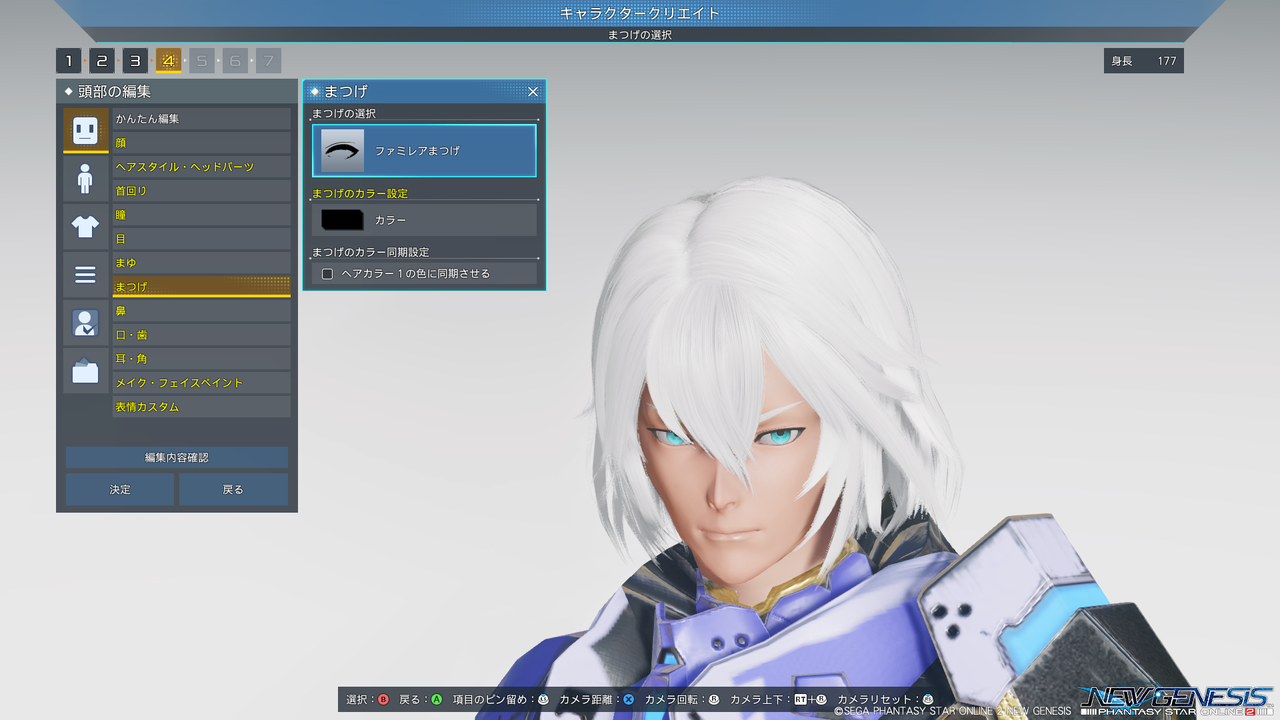Click the 項目のピン留め button hint
Screen dimensions: 1280x720
point(501,699)
